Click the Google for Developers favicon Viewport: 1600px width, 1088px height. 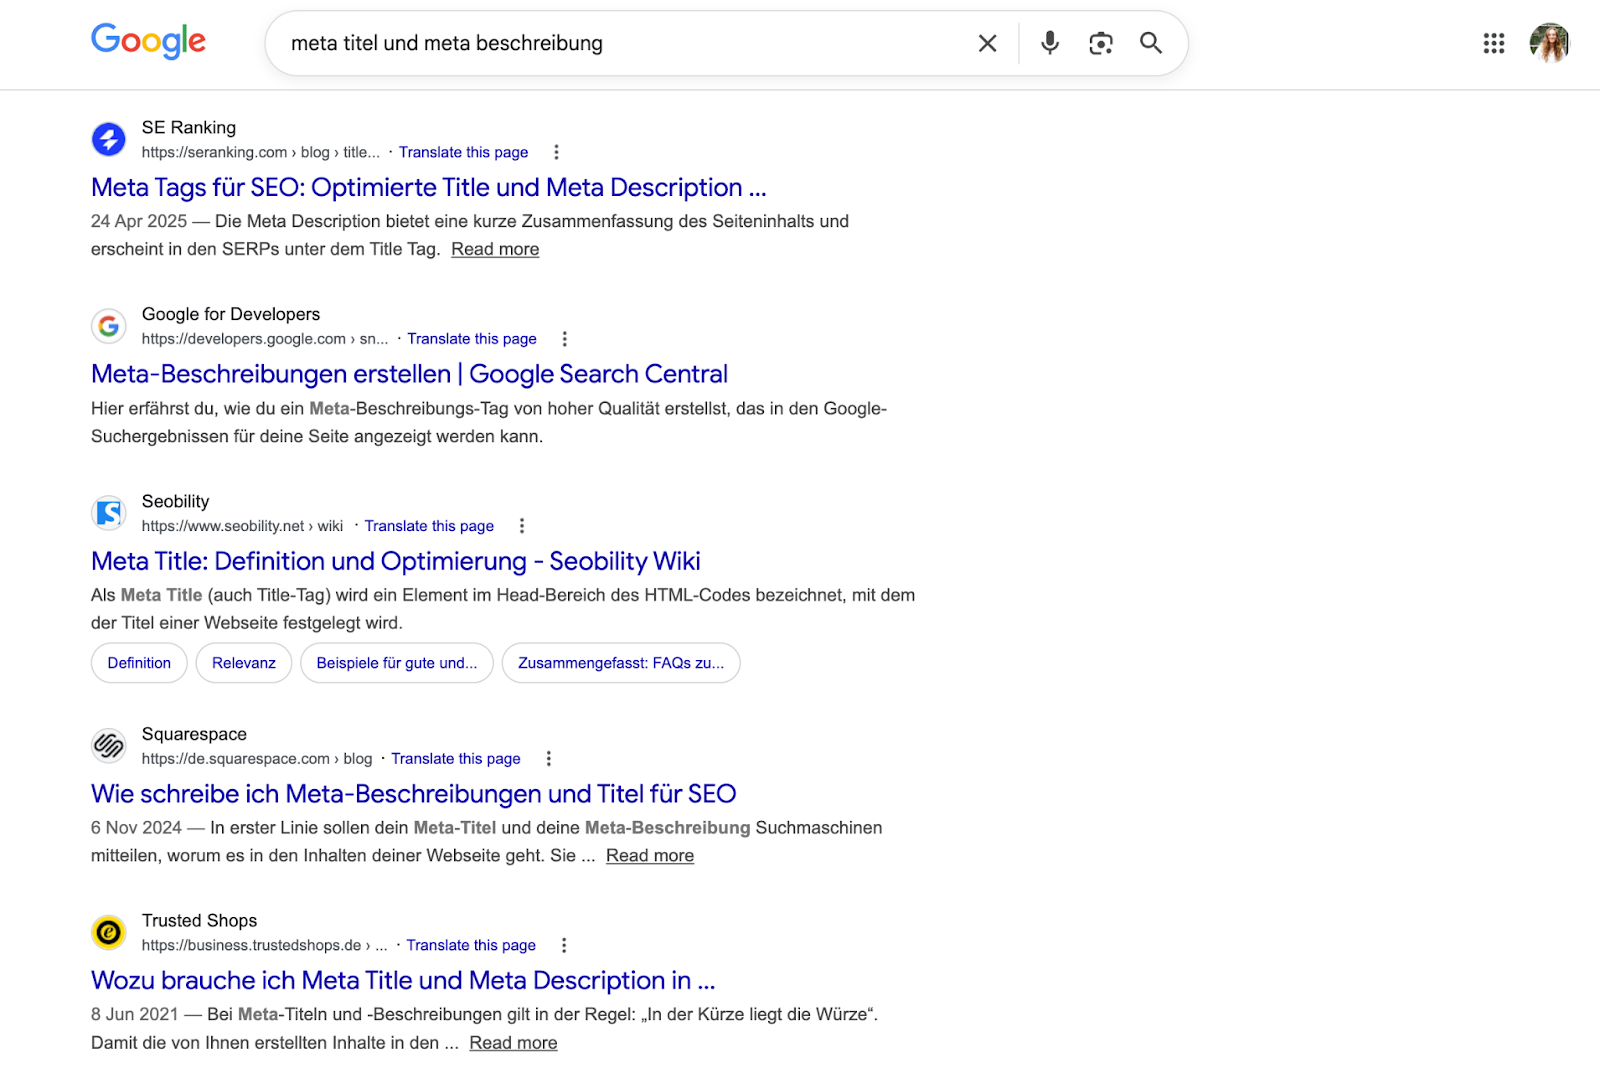pos(108,326)
